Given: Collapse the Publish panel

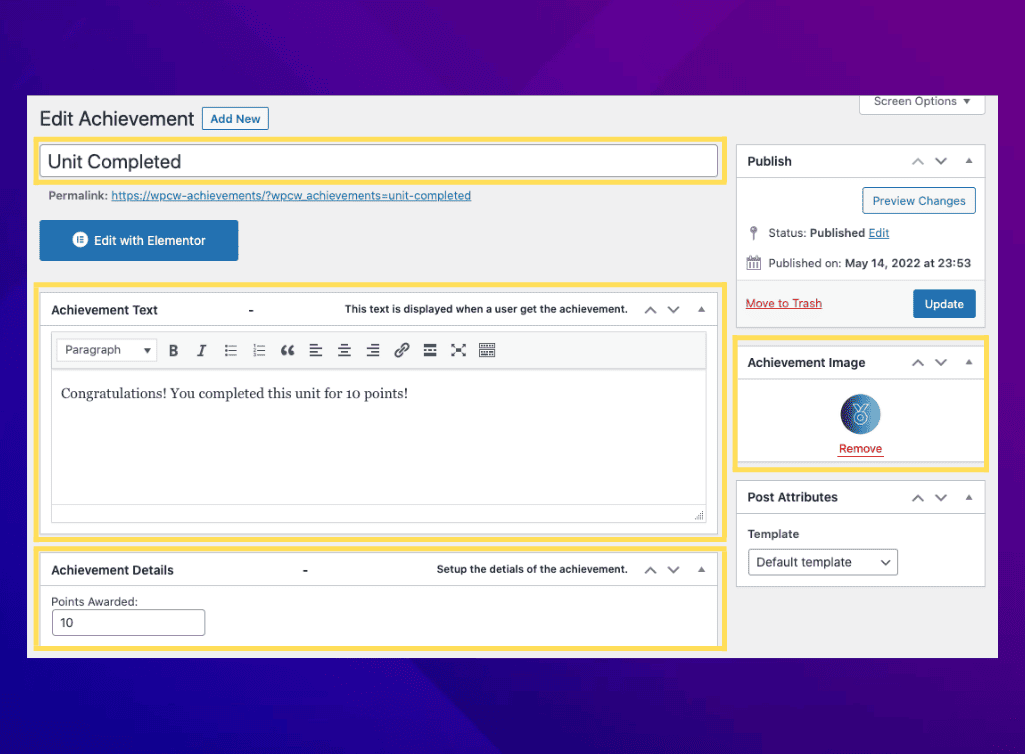Looking at the screenshot, I should (969, 161).
